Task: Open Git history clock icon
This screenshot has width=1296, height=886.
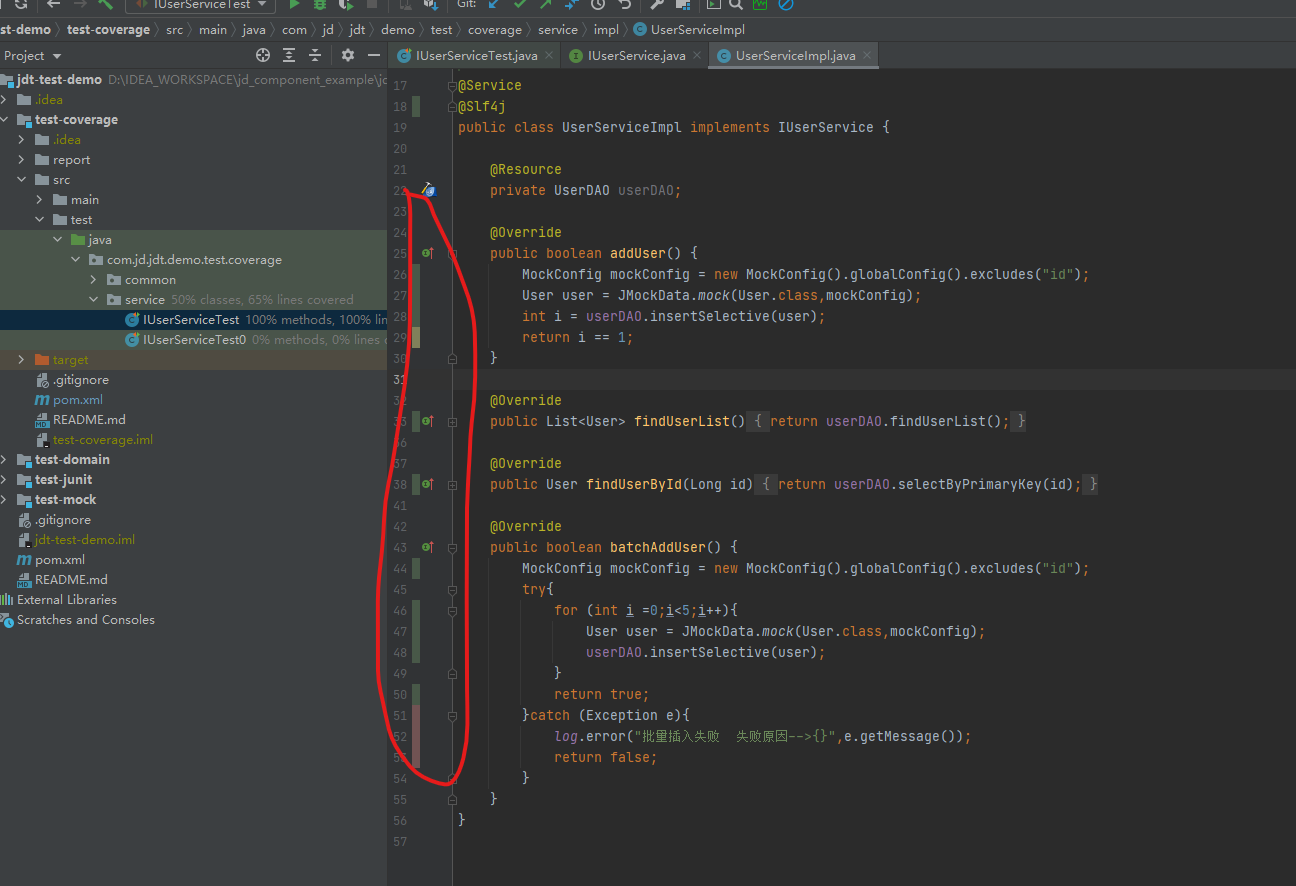Action: (598, 5)
